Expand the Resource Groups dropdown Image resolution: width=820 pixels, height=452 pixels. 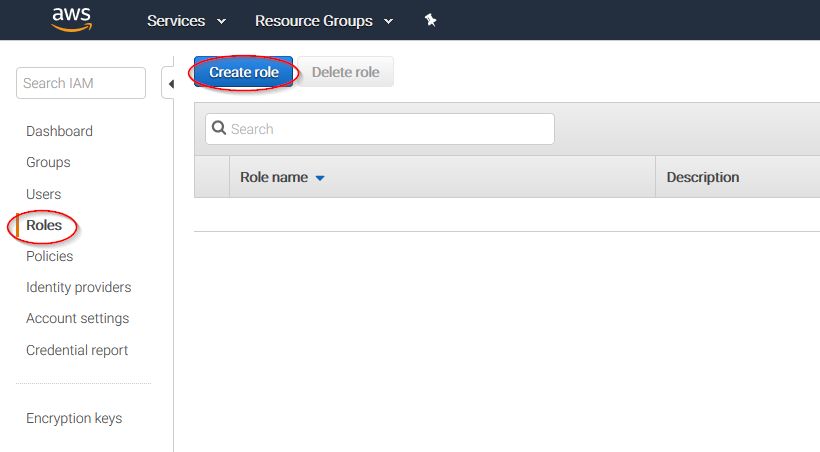point(323,21)
